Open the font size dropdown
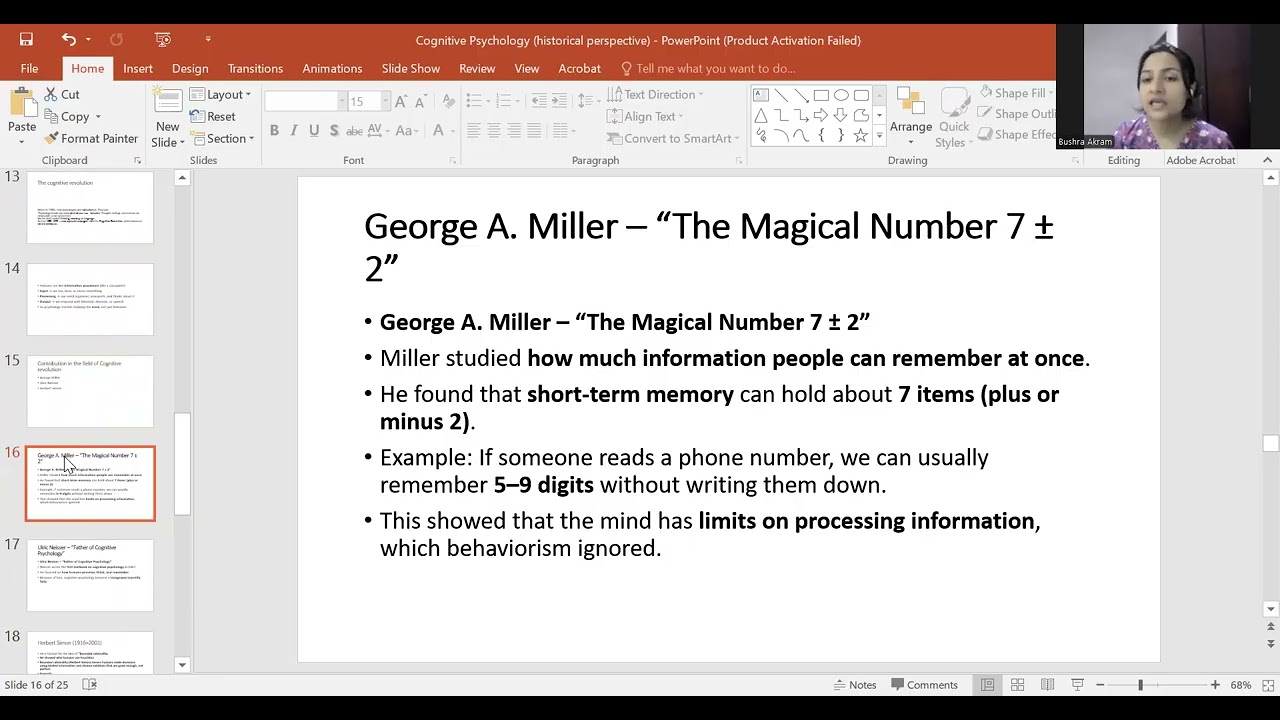The height and width of the screenshot is (720, 1280). click(387, 101)
